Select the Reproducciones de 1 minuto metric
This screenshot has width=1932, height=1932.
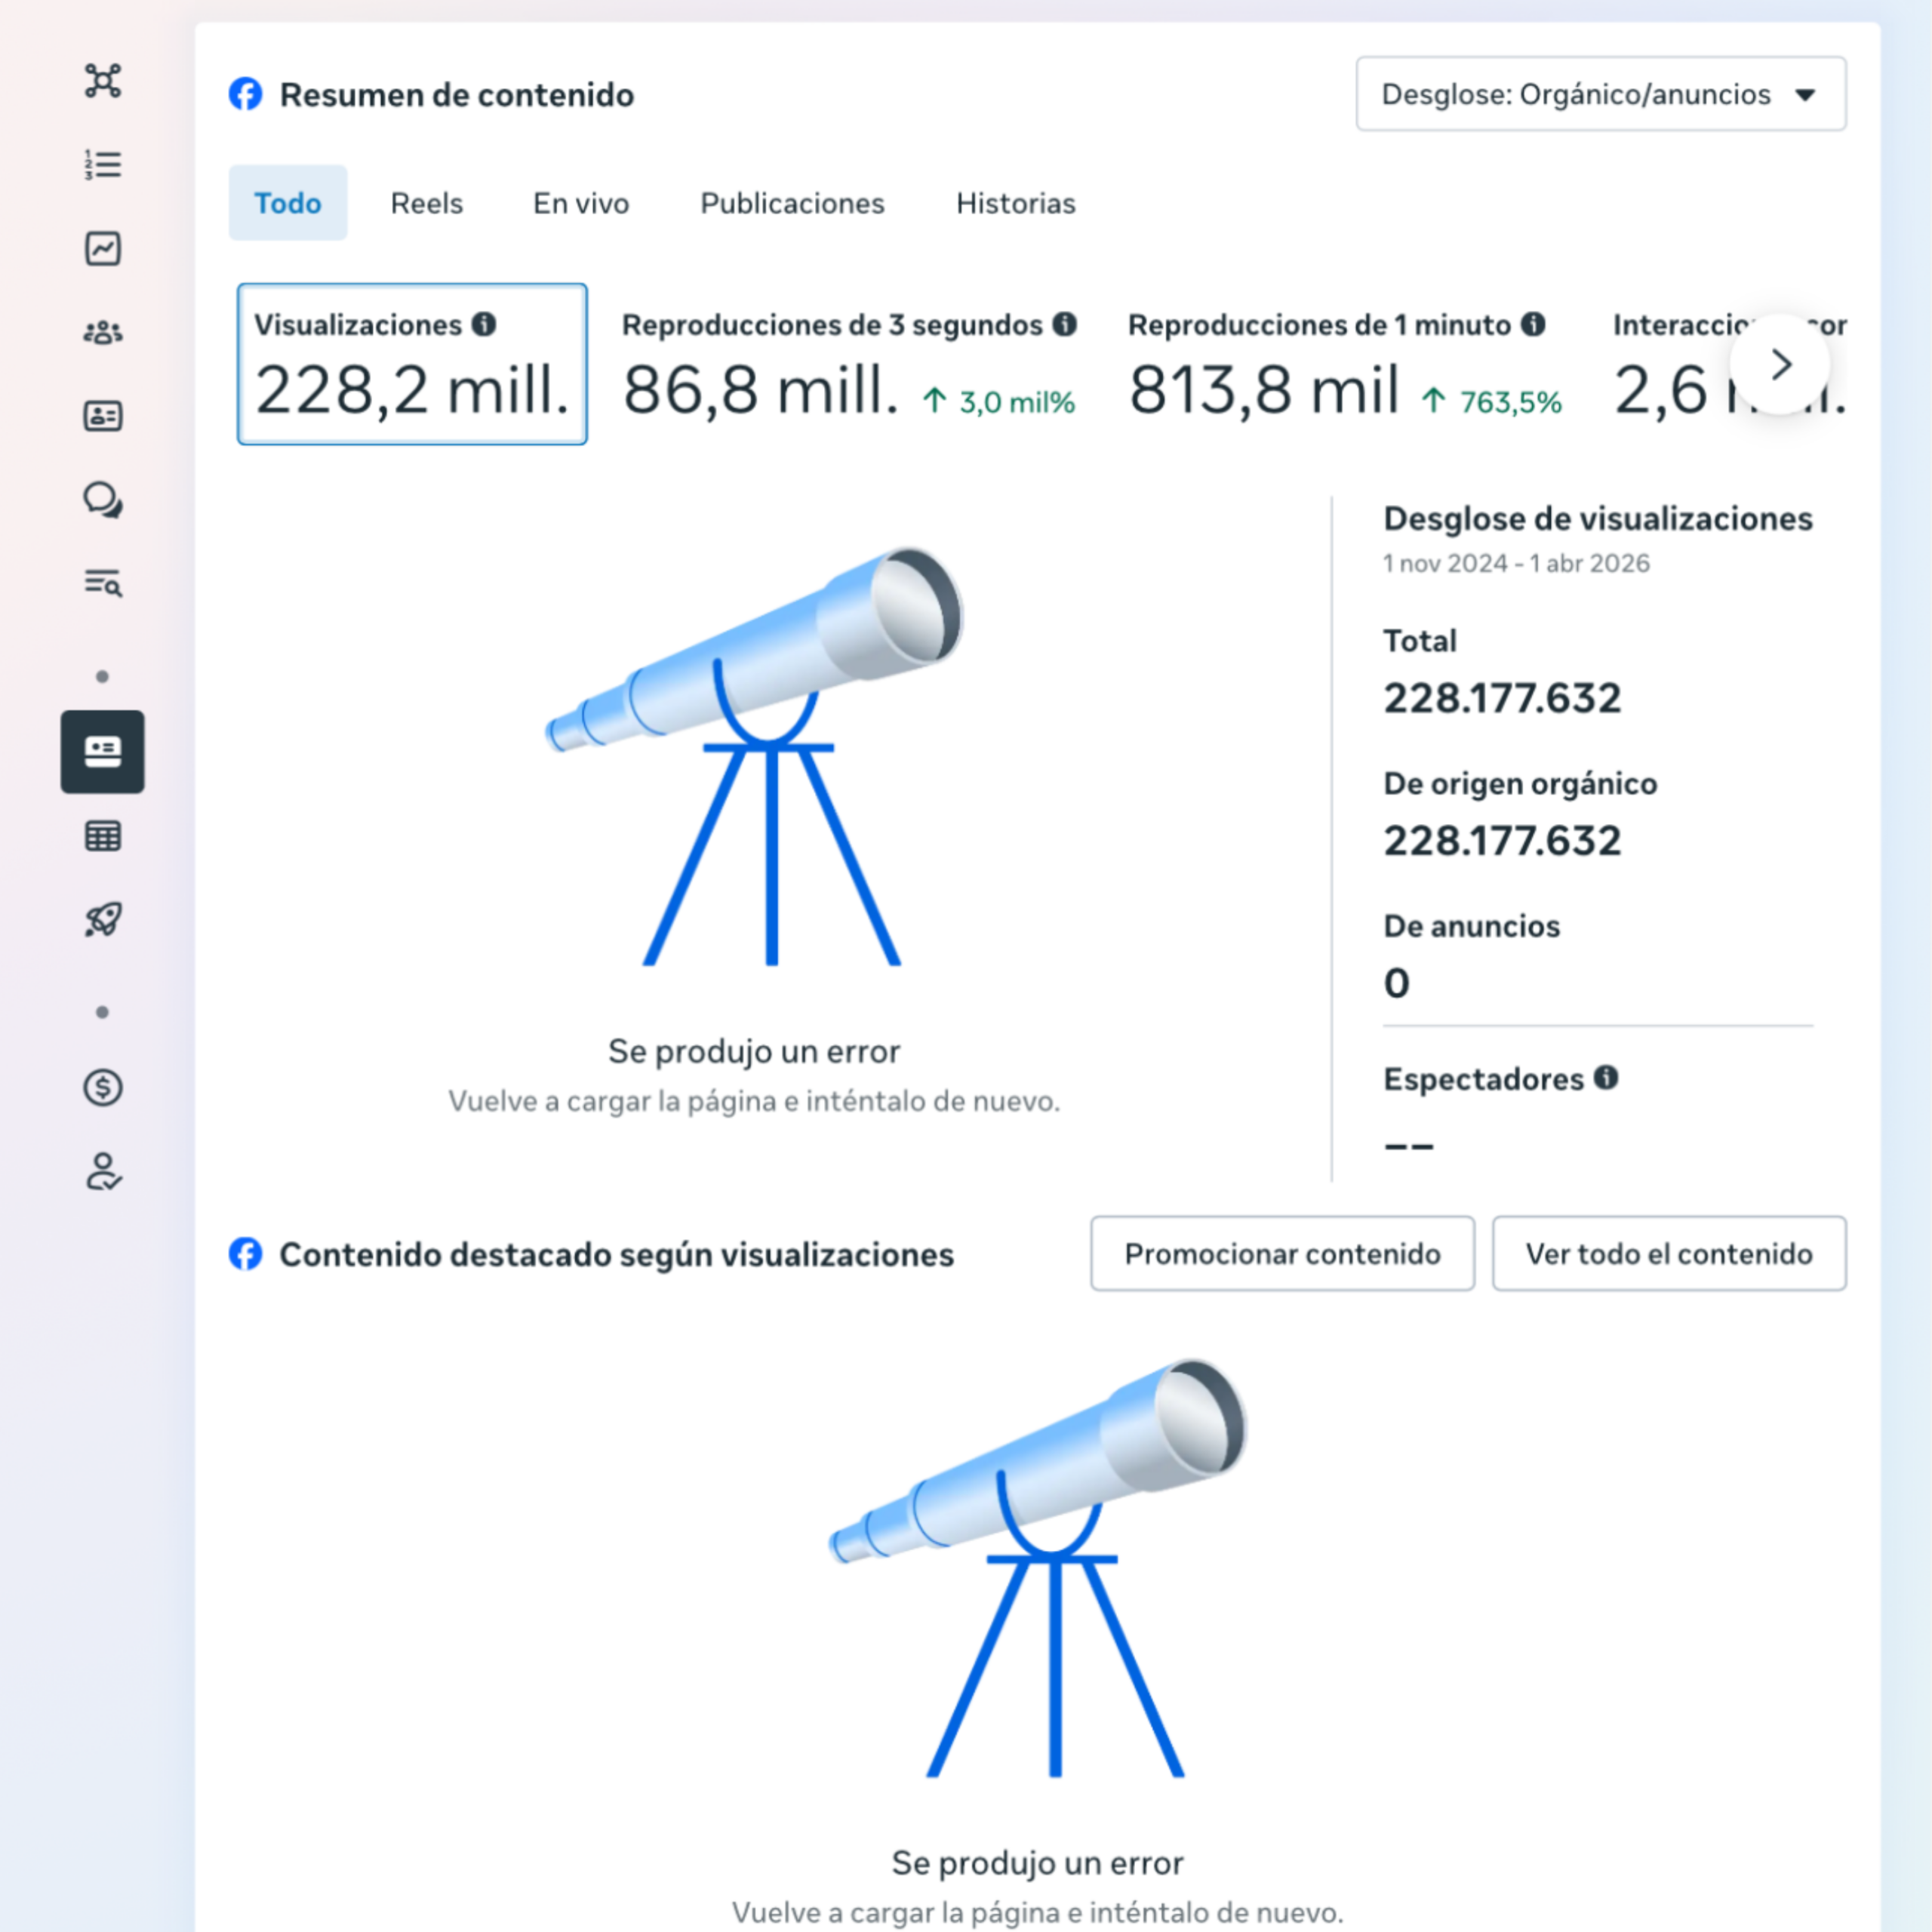pos(1345,364)
